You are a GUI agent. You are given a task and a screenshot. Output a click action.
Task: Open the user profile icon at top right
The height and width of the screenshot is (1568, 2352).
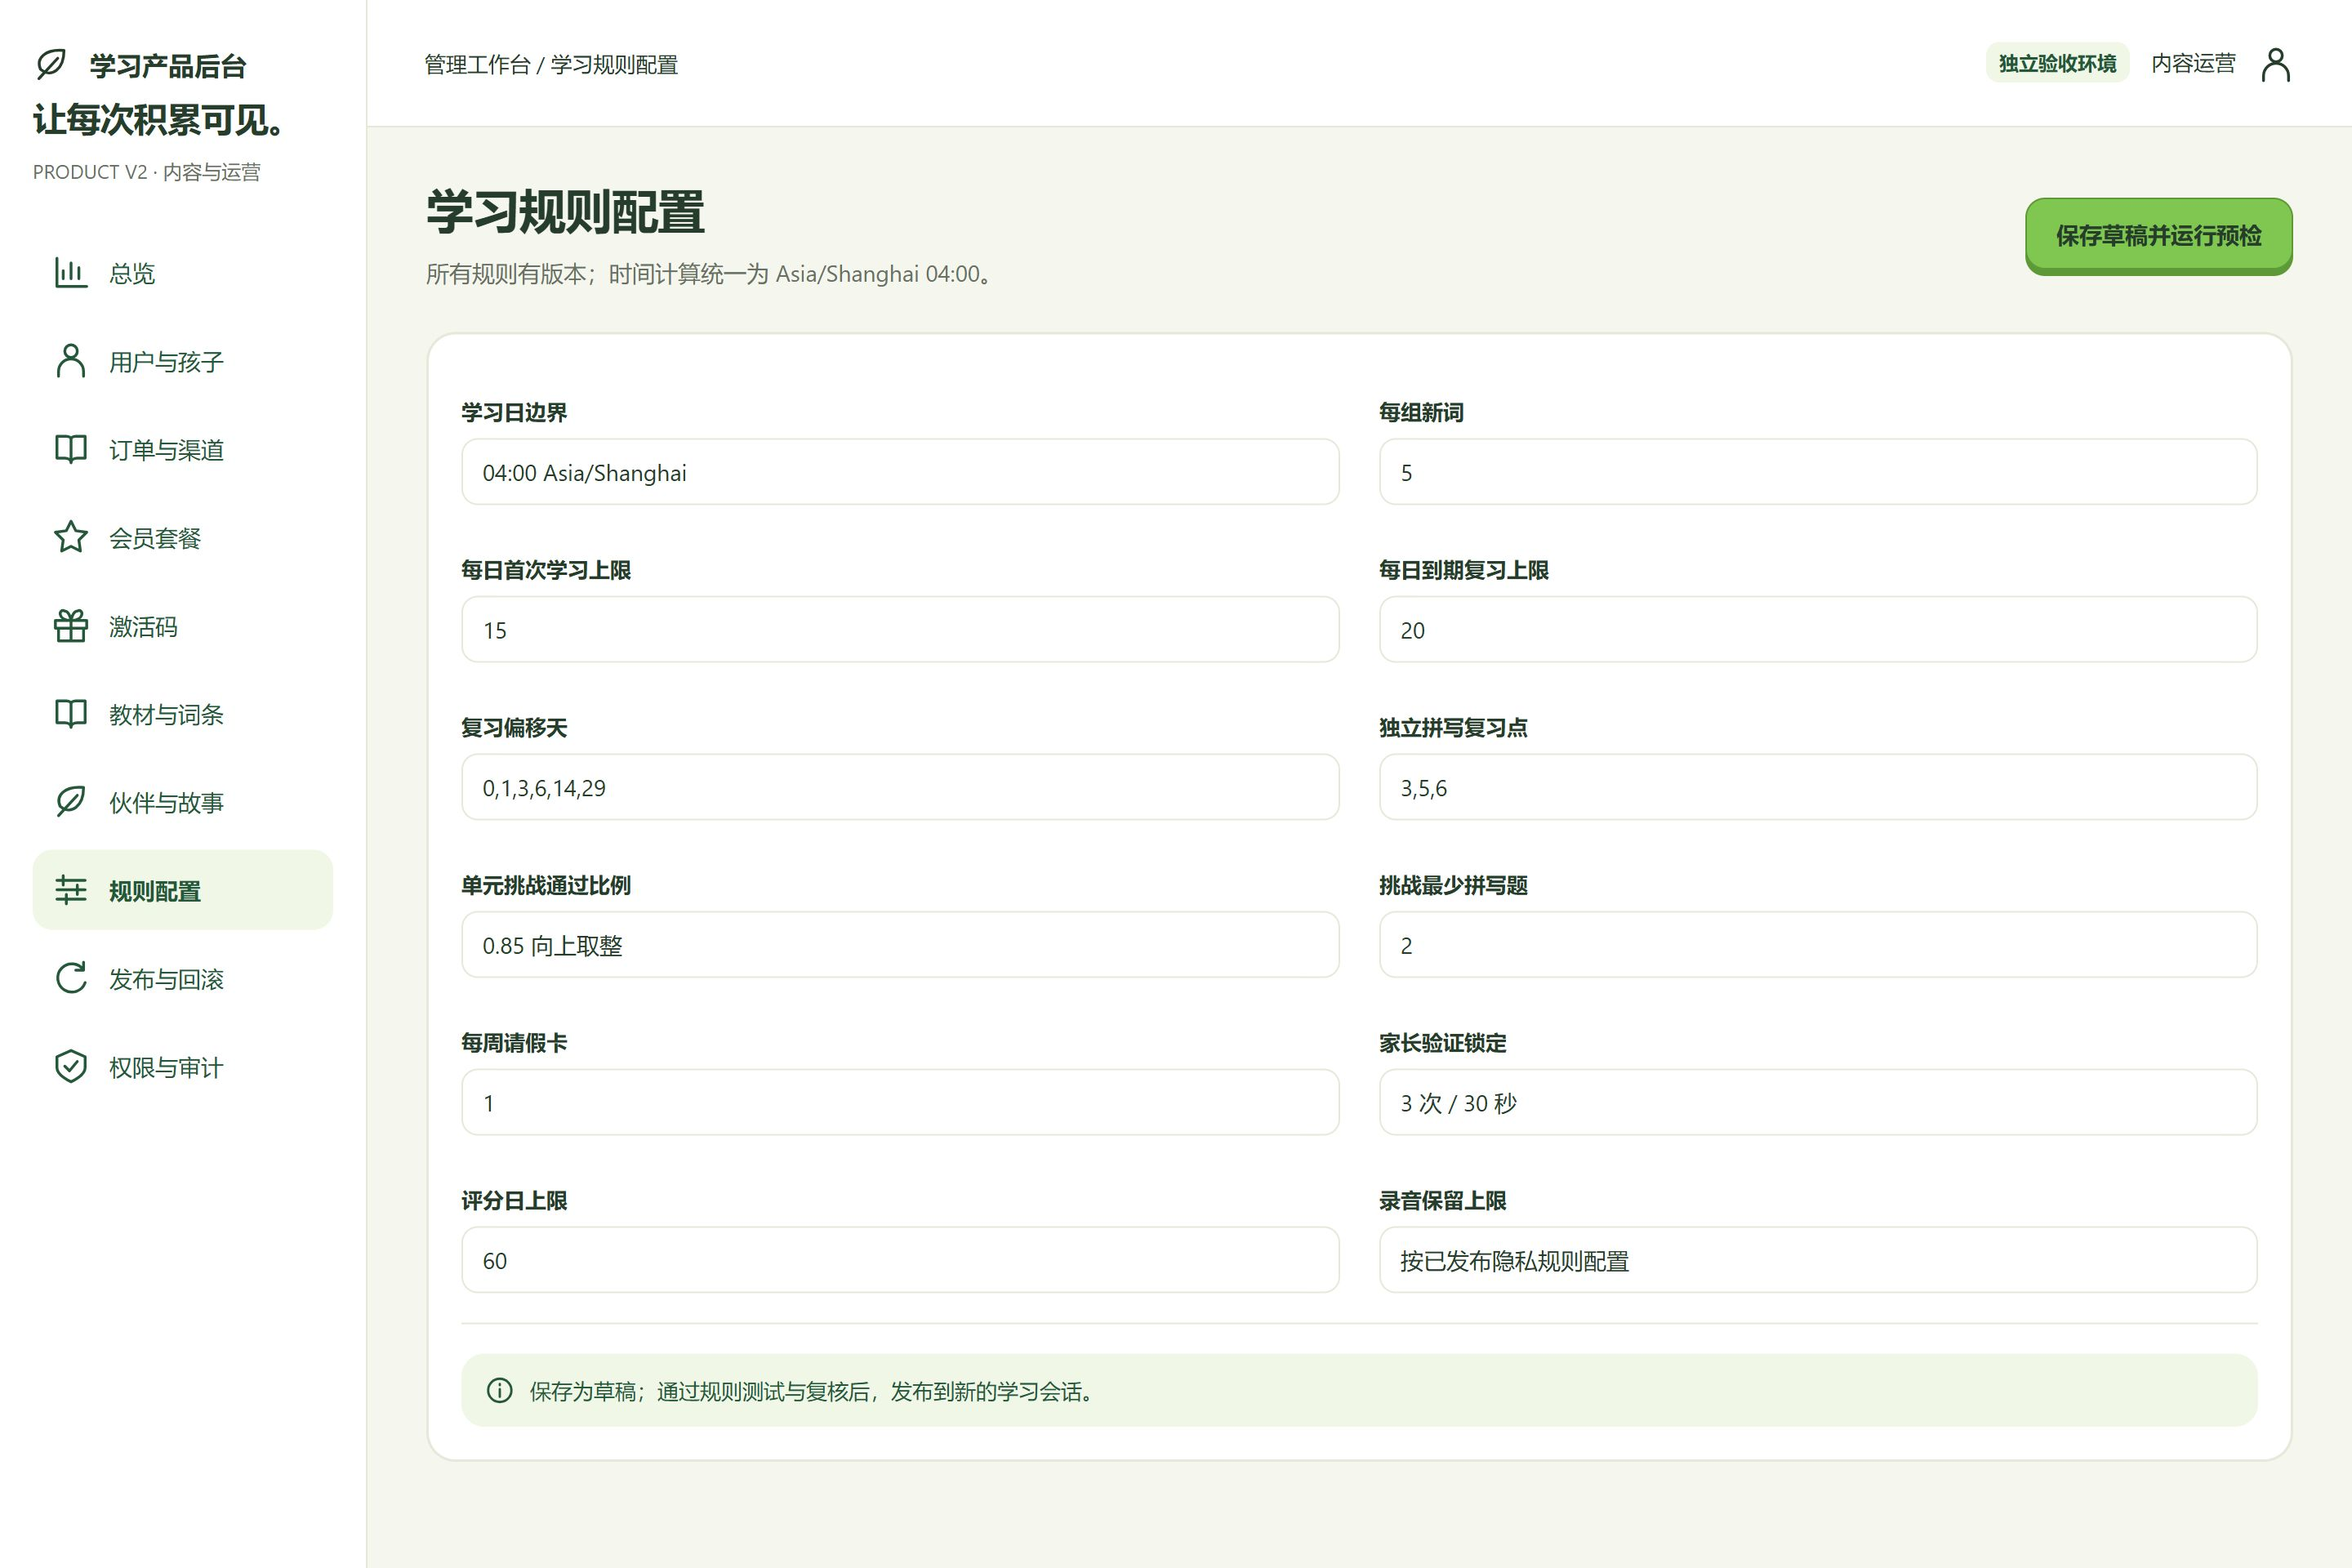point(2276,64)
